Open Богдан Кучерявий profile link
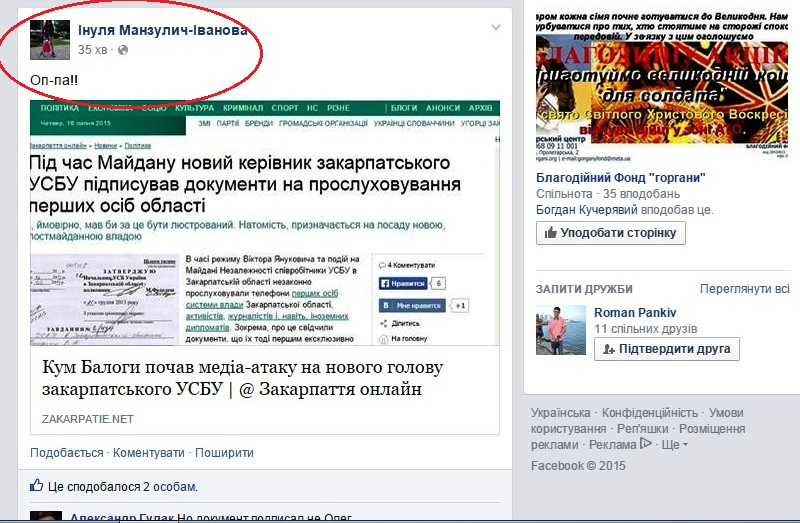 pos(587,210)
